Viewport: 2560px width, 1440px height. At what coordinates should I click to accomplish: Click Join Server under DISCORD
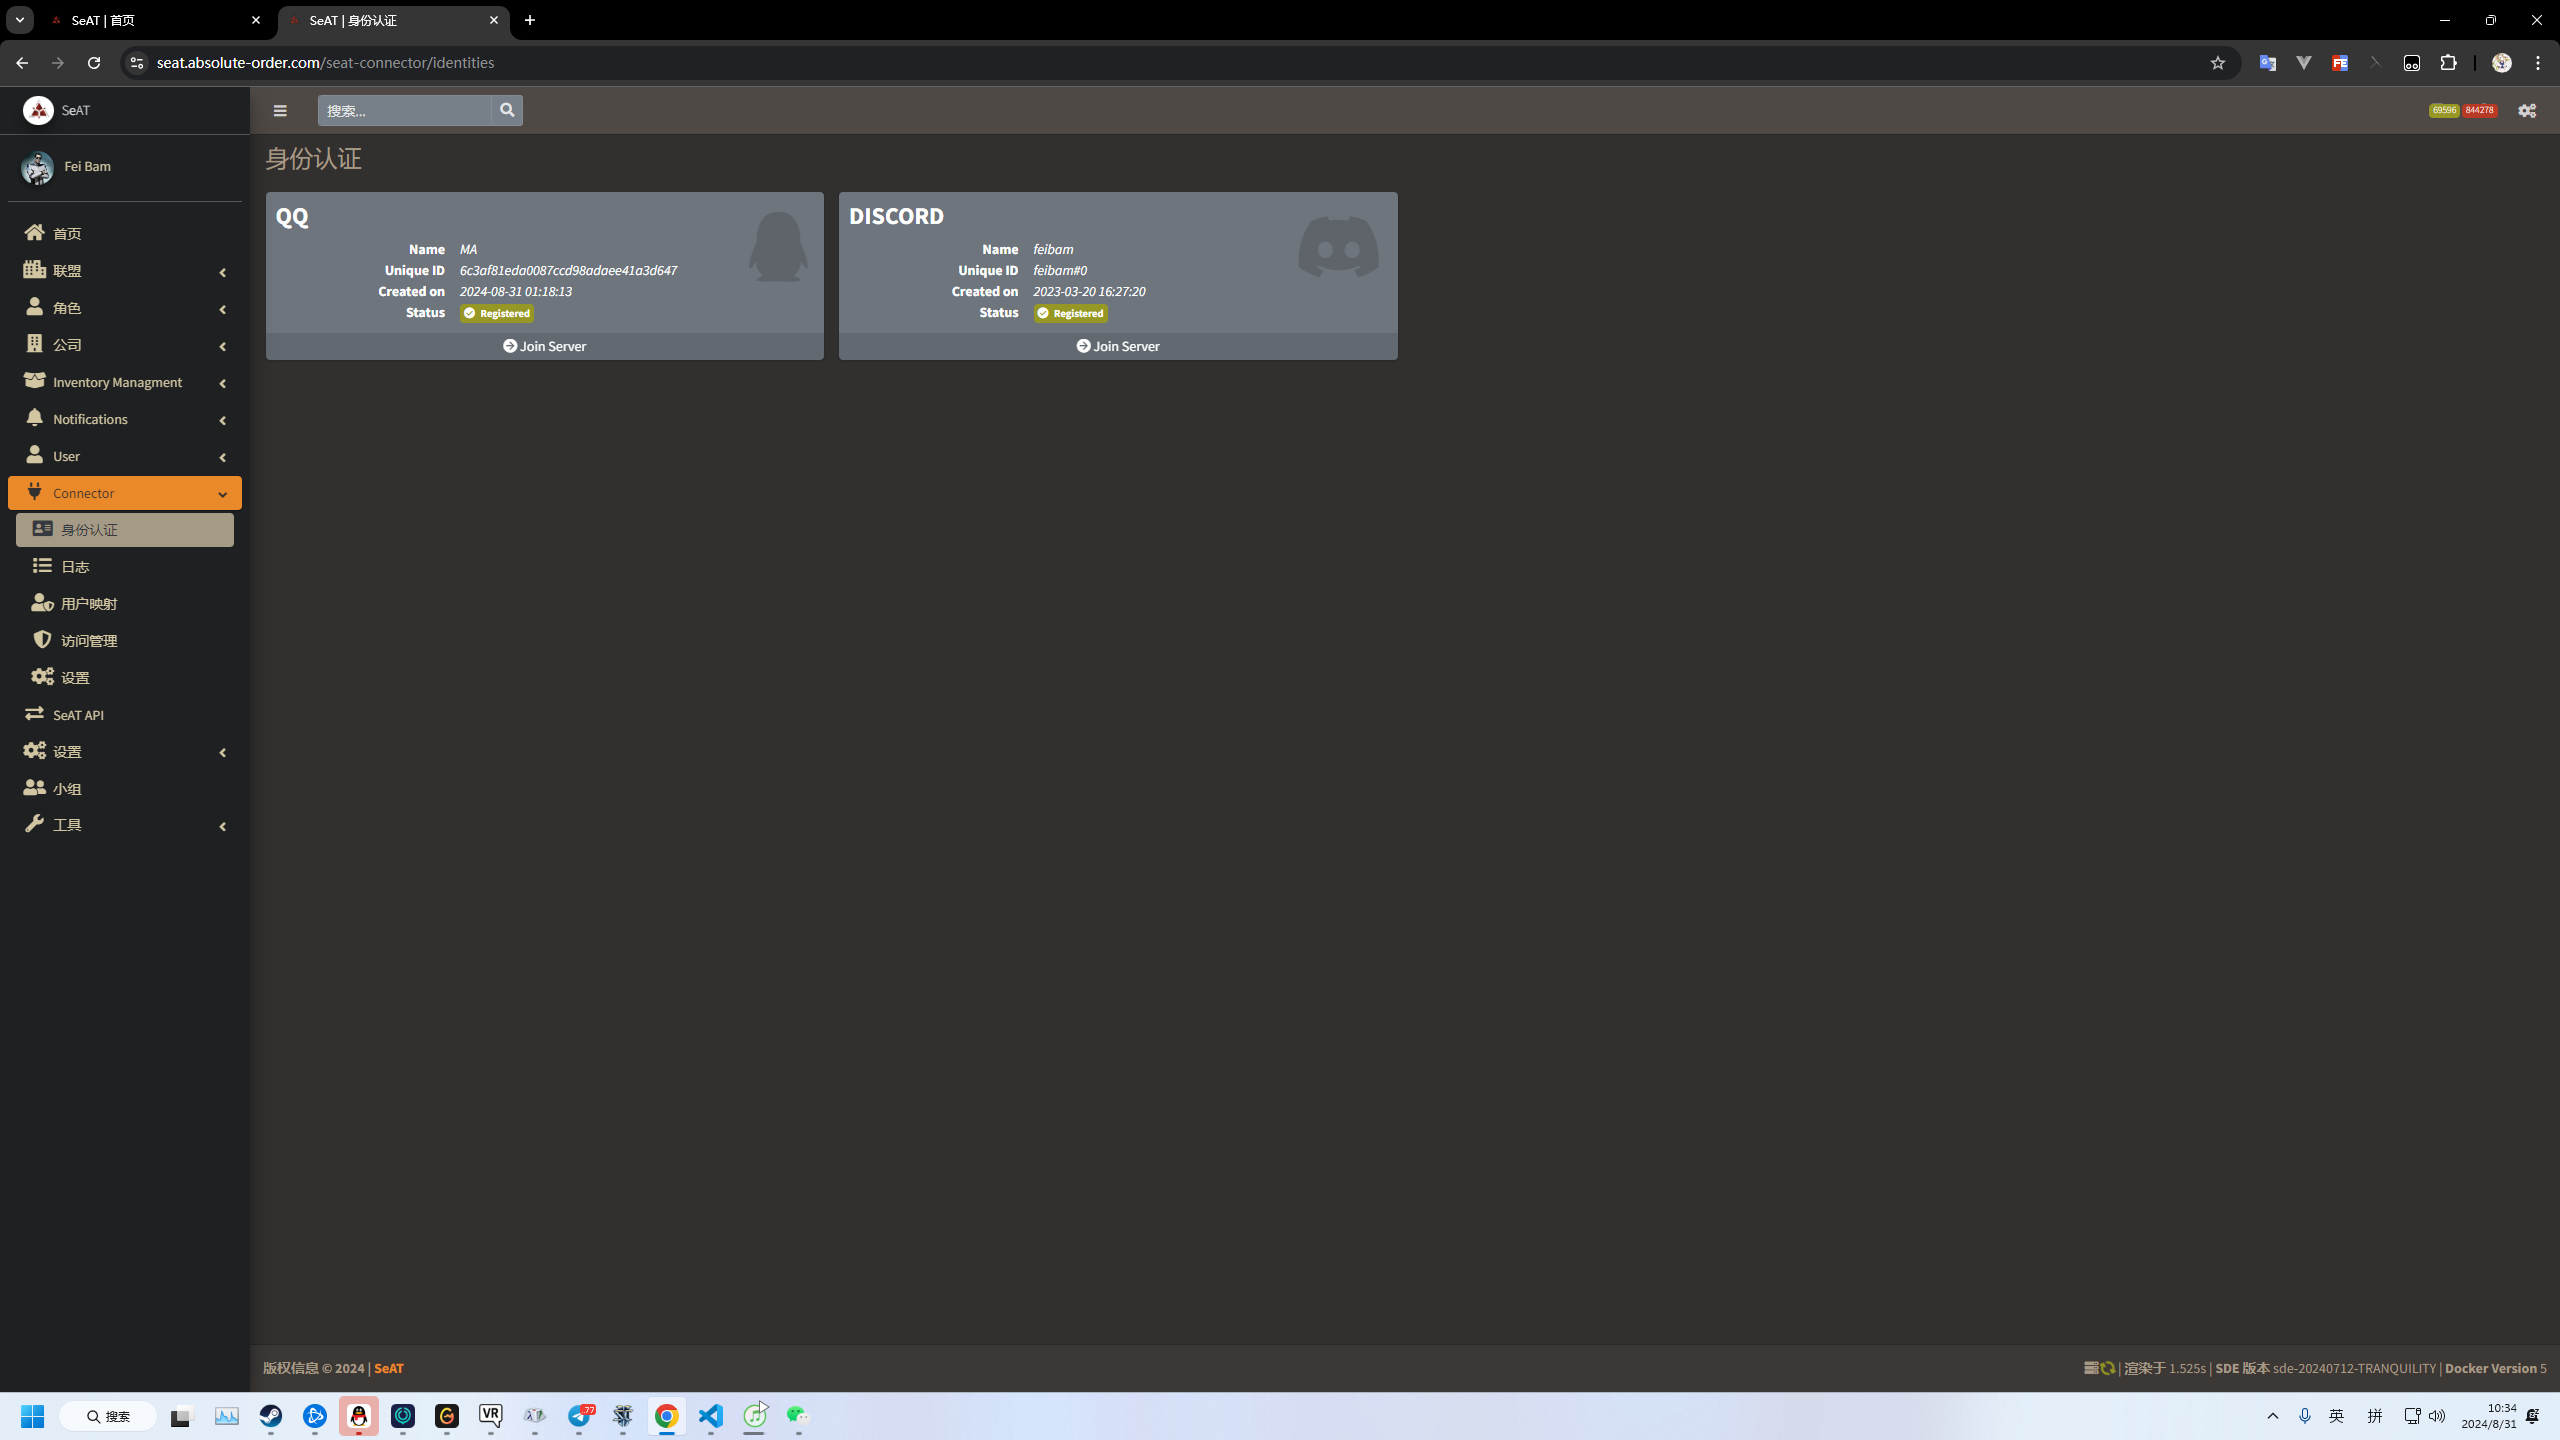click(x=1118, y=346)
